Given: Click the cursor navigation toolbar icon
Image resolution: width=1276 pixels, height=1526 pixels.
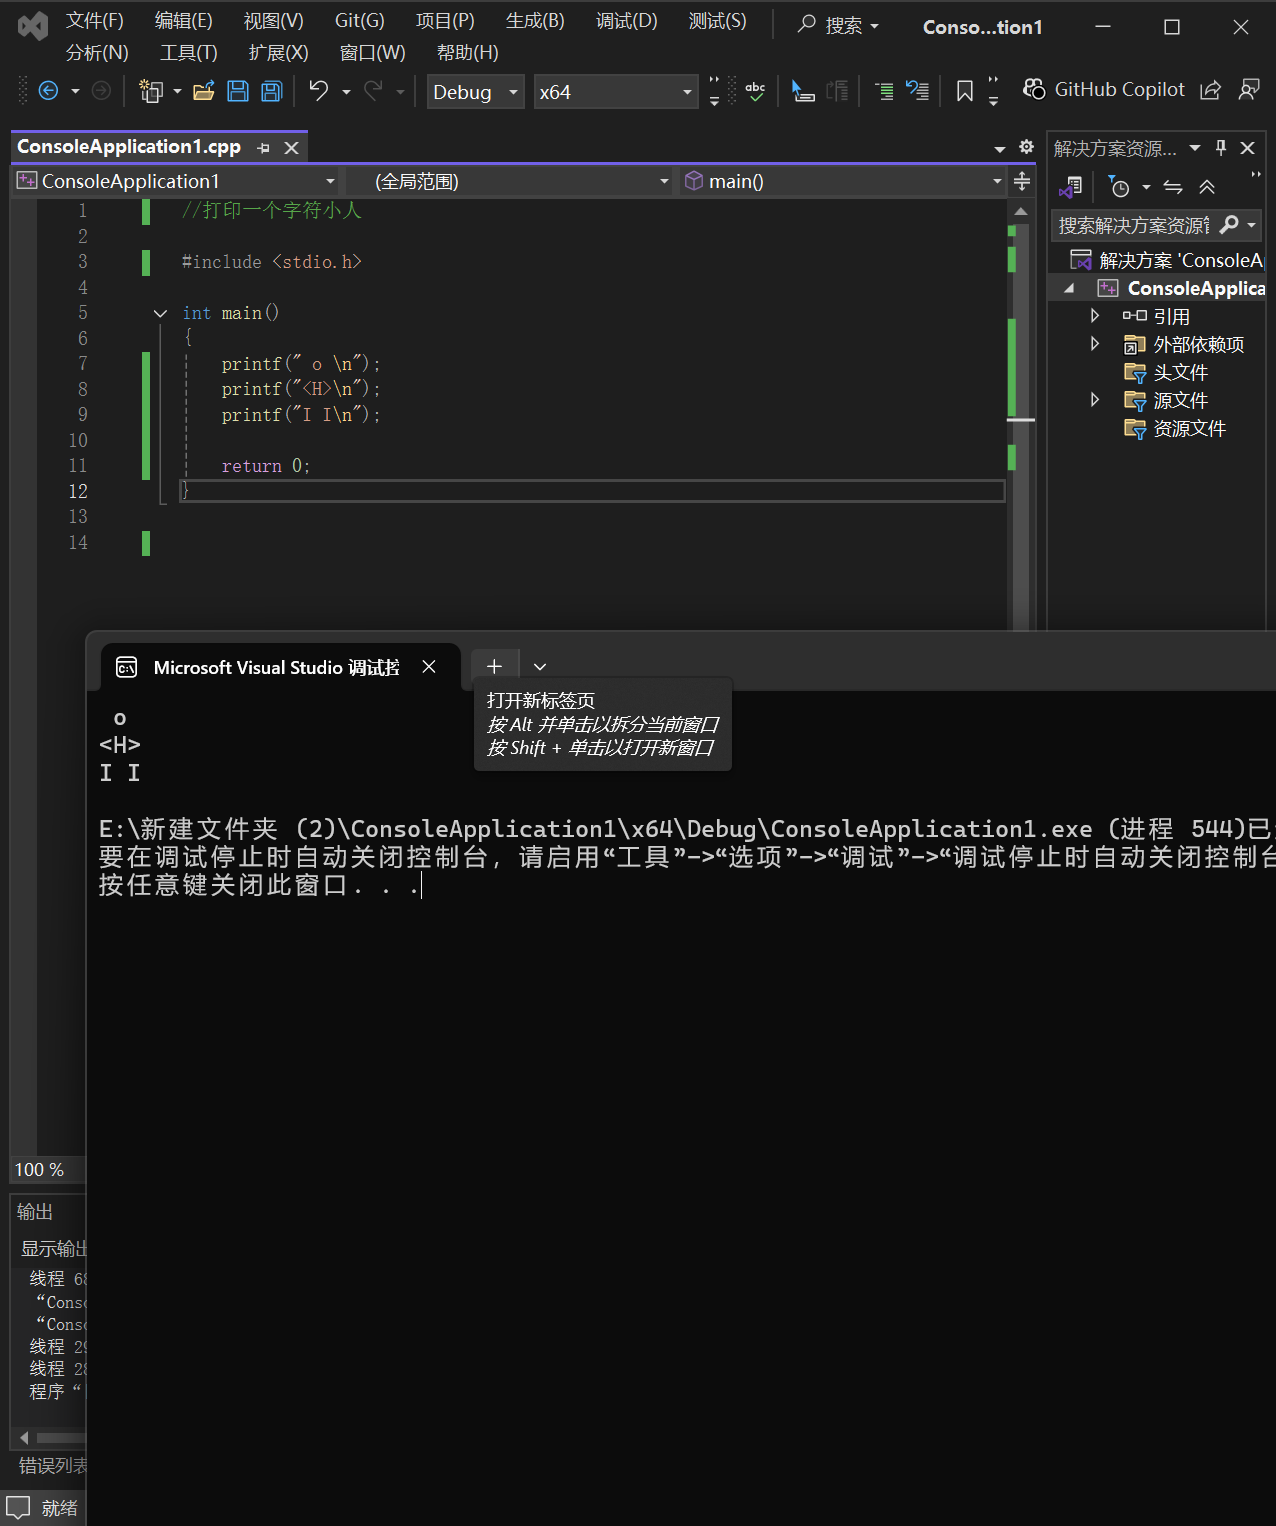Looking at the screenshot, I should tap(803, 91).
